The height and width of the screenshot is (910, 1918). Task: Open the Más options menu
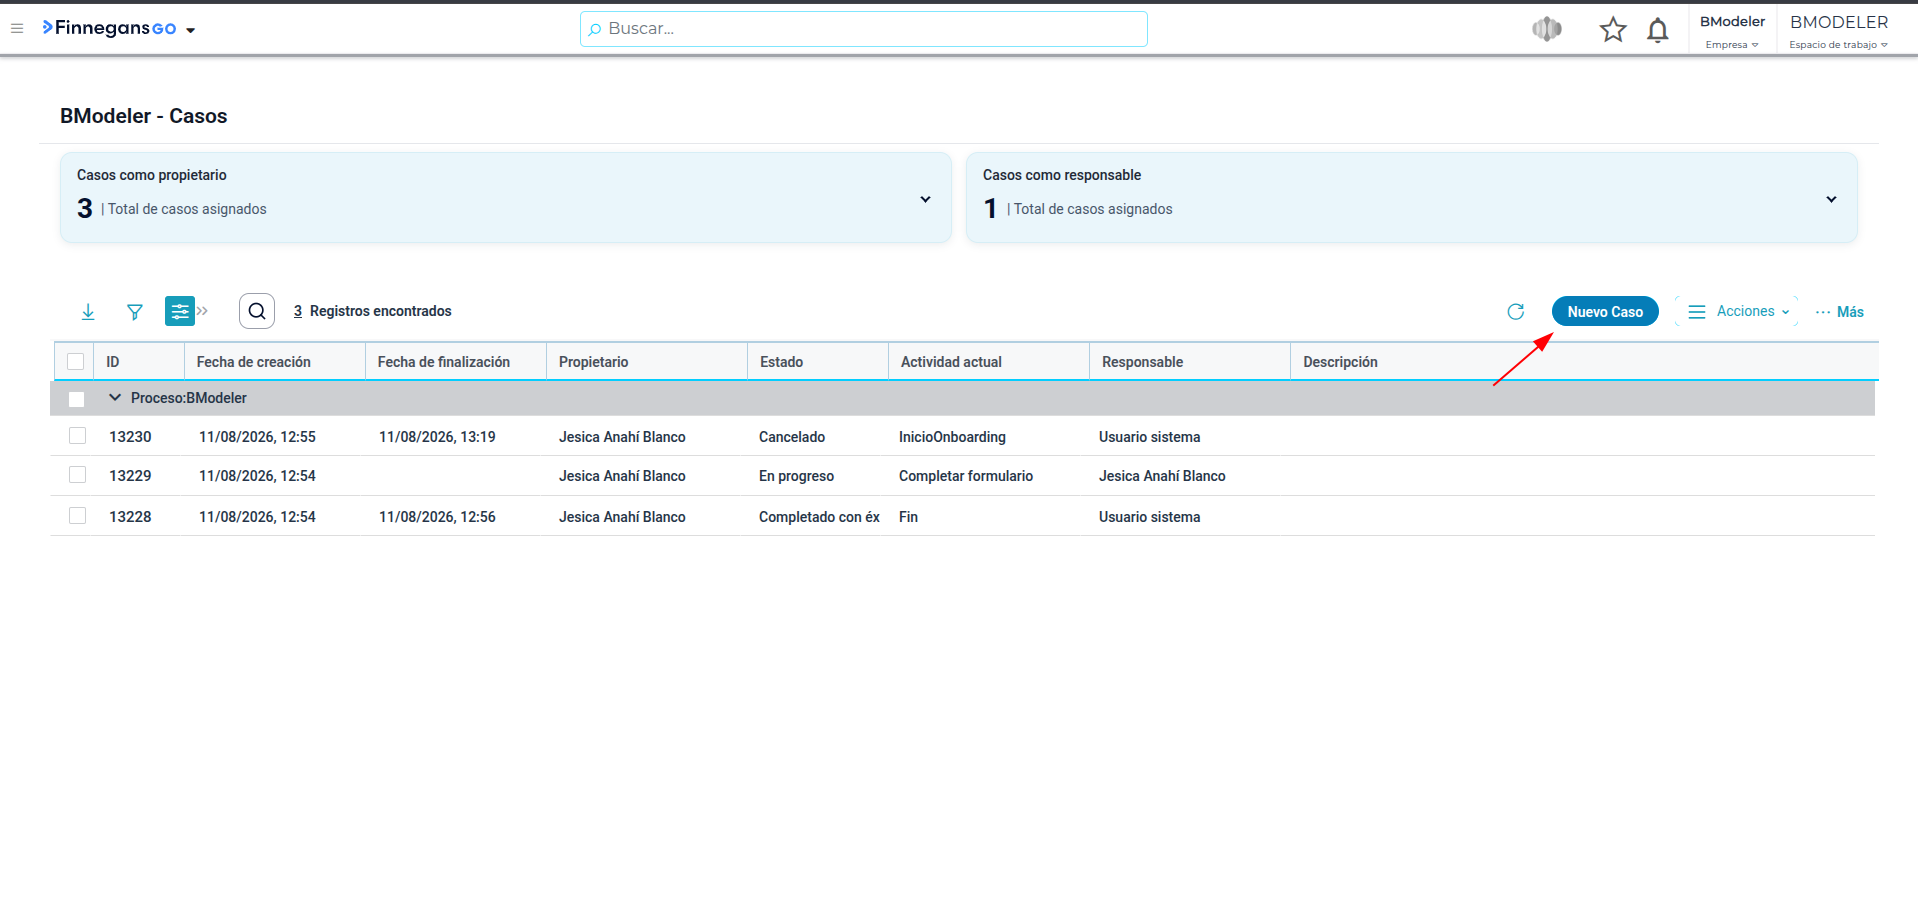click(x=1840, y=312)
